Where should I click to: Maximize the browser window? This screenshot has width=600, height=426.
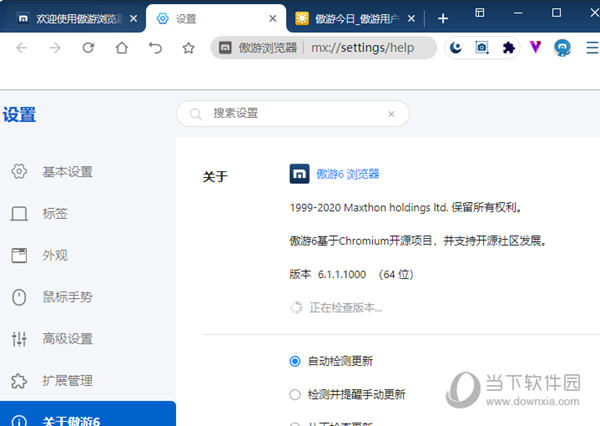[556, 13]
